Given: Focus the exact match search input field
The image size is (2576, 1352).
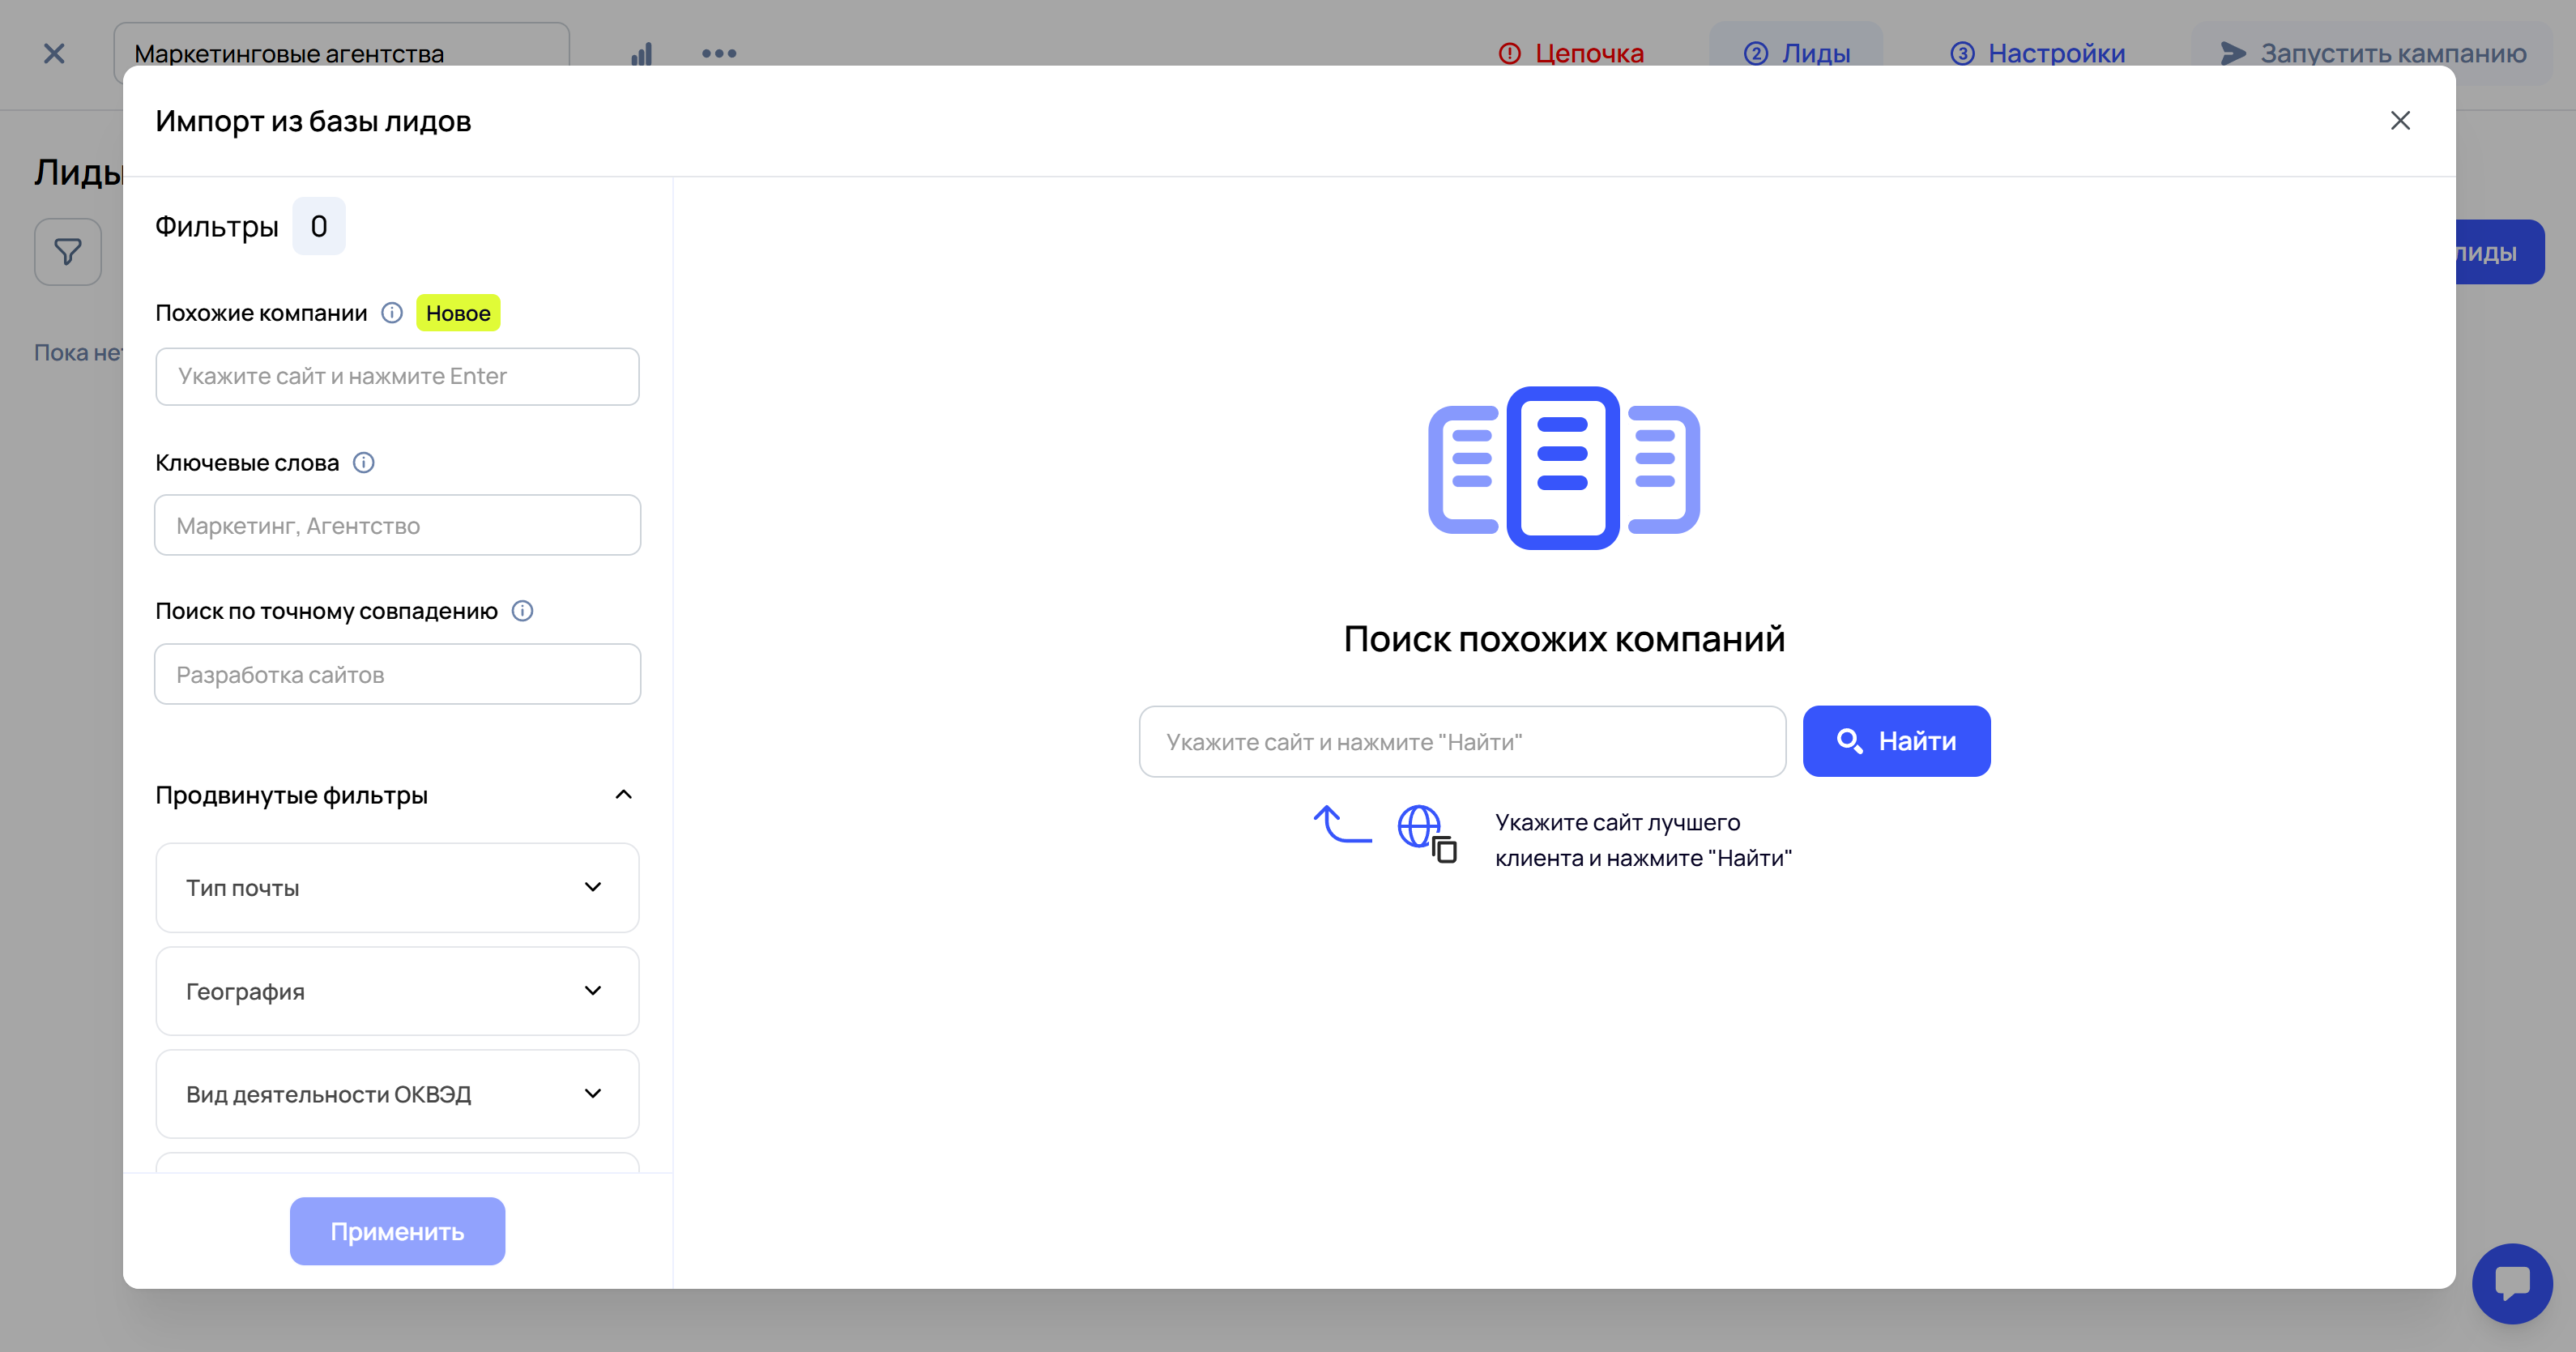Looking at the screenshot, I should (397, 674).
